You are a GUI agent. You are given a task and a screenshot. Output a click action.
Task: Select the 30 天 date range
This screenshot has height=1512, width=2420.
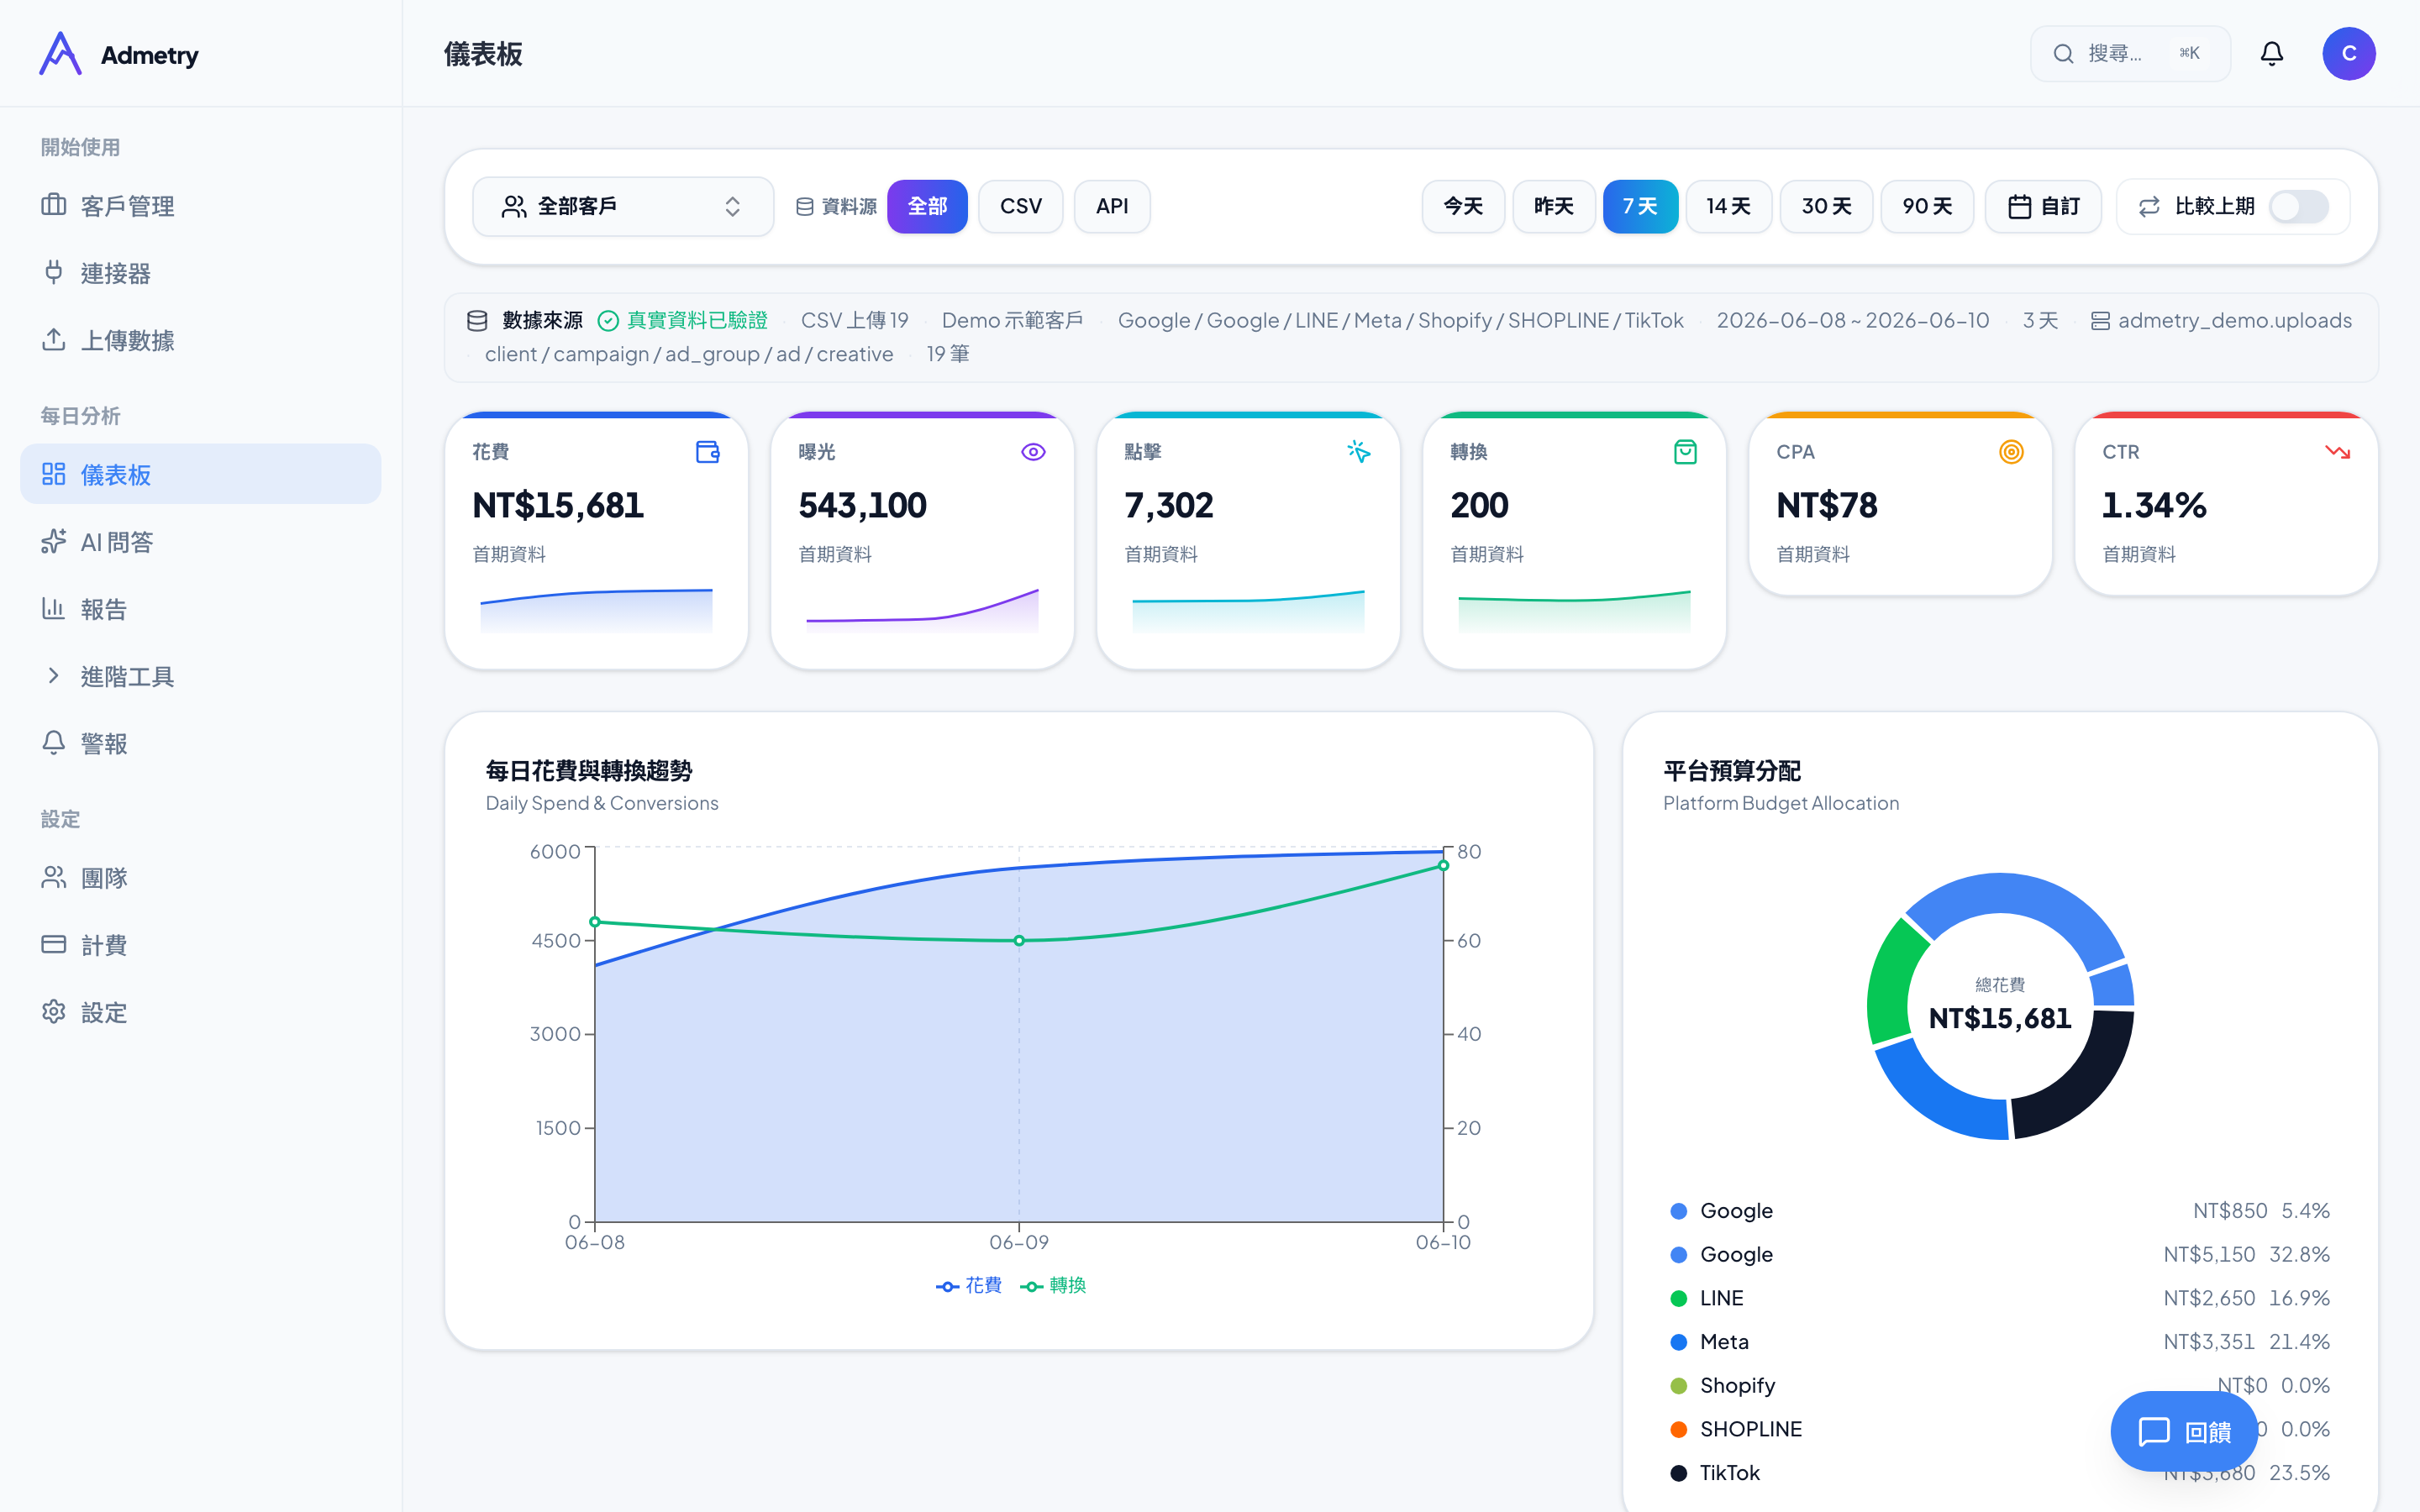coord(1826,206)
